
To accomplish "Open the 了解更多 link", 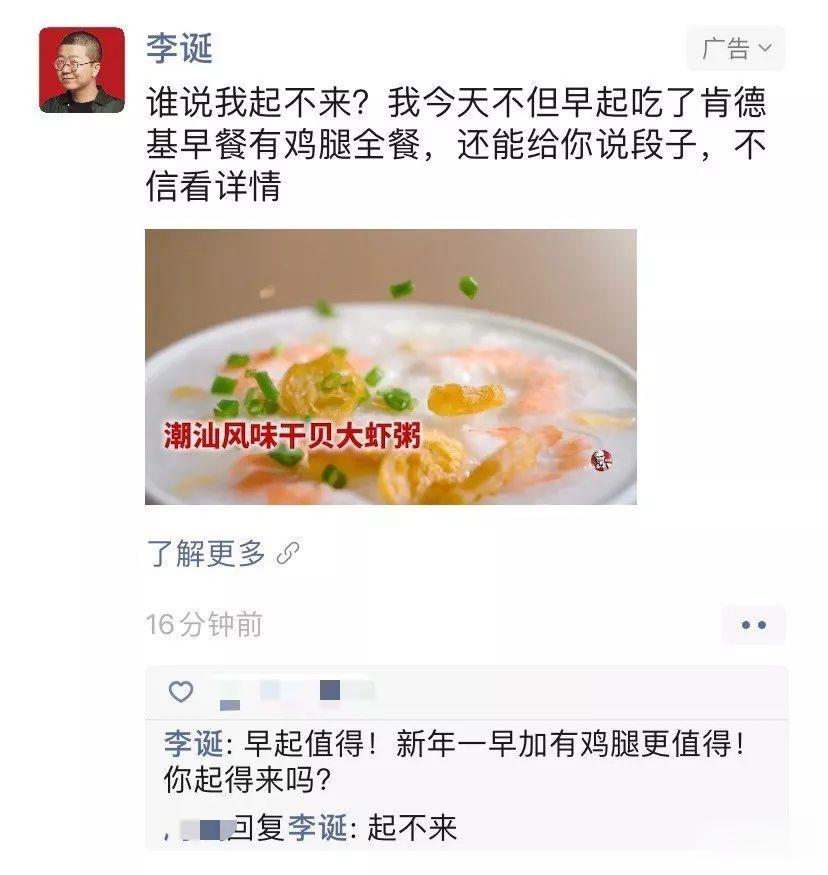I will coord(206,554).
